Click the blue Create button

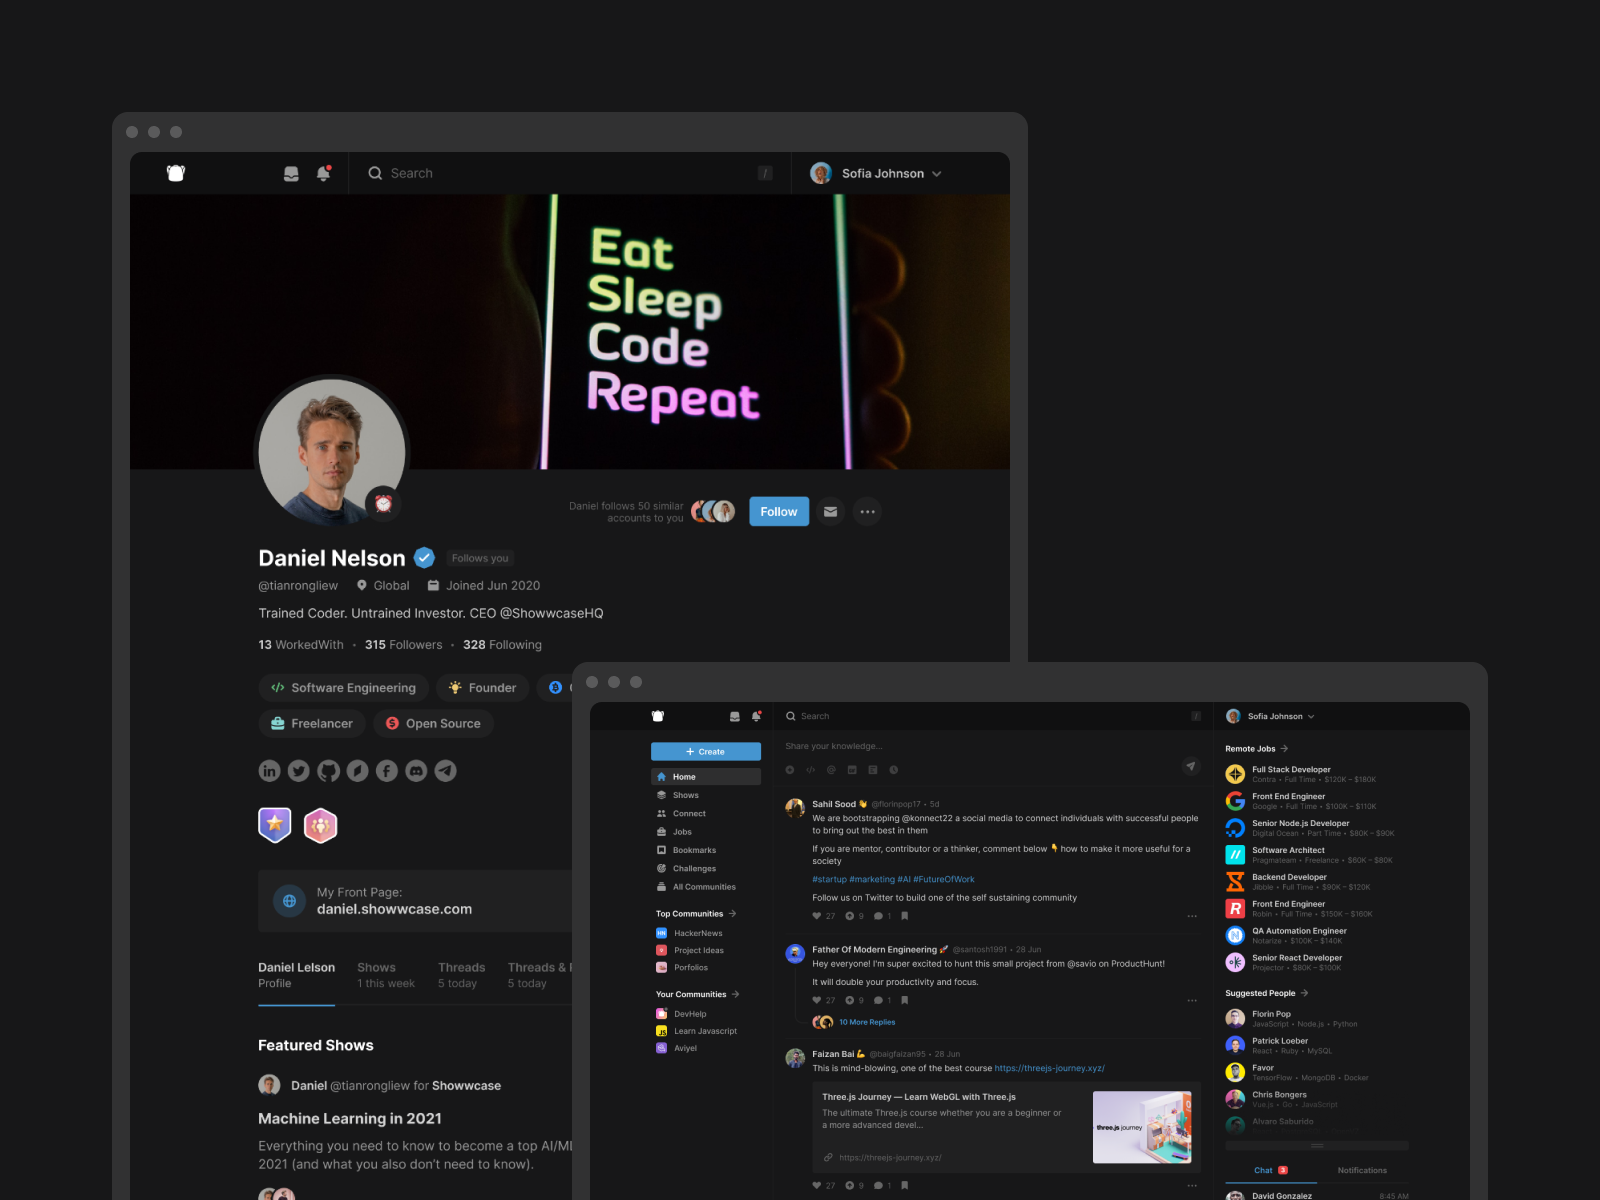706,752
